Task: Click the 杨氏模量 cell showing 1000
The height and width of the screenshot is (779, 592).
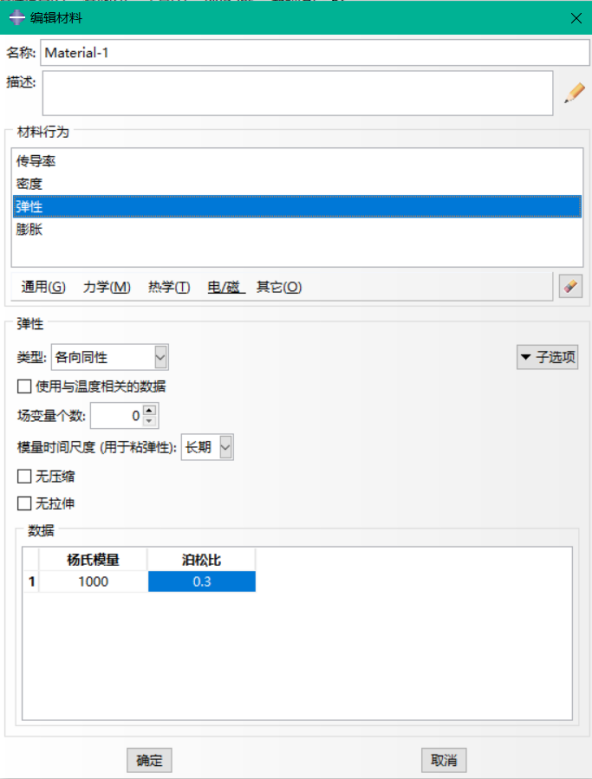Action: click(93, 581)
